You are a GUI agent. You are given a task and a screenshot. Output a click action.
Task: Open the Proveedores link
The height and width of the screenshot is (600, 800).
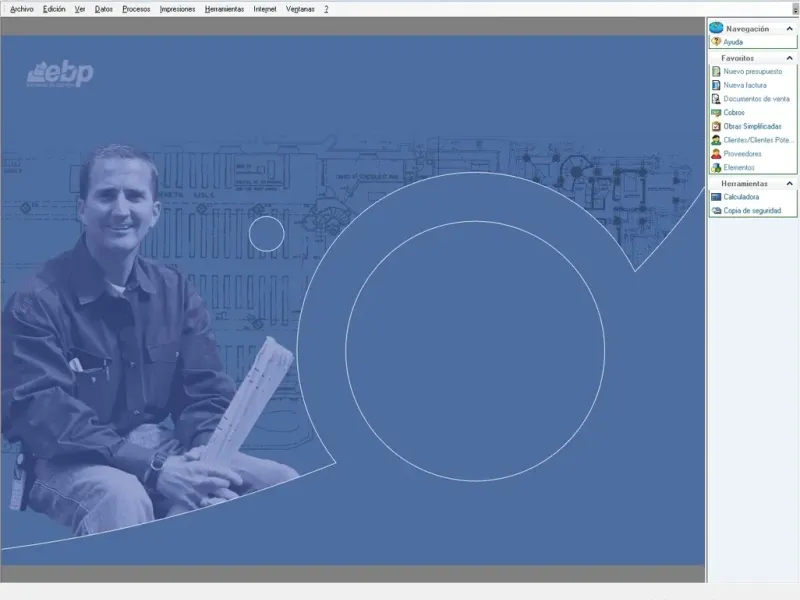[742, 154]
